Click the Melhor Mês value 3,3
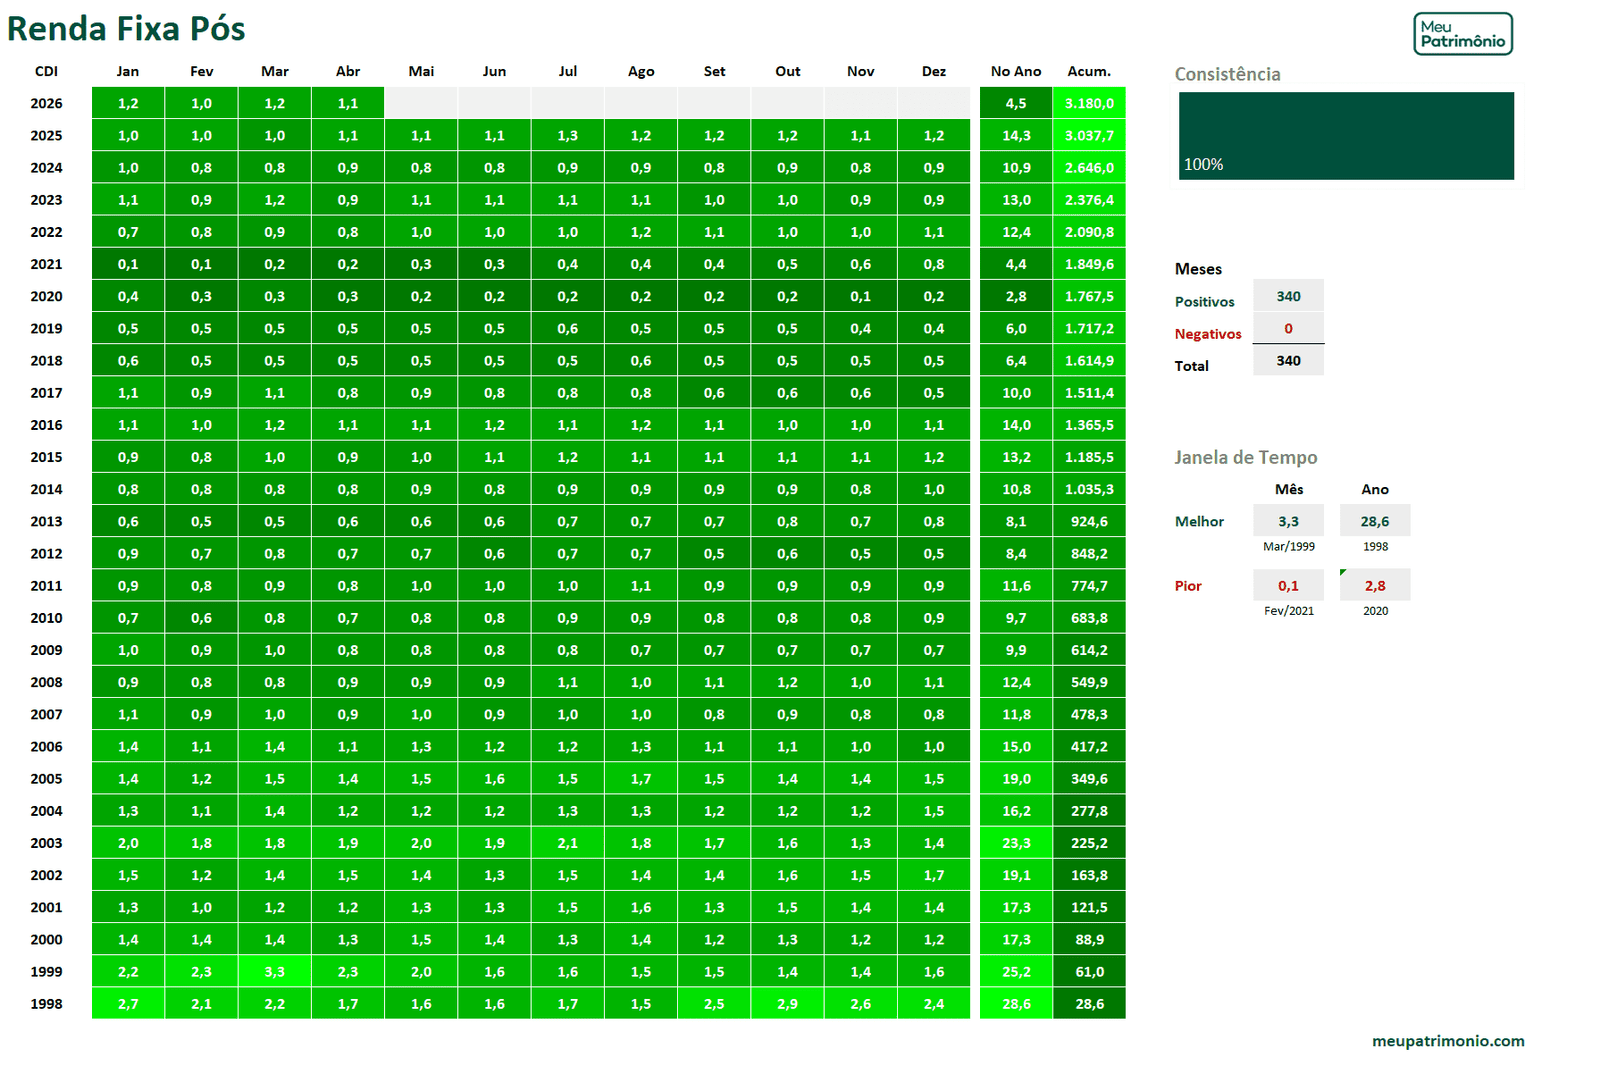Image resolution: width=1600 pixels, height=1084 pixels. click(1288, 521)
